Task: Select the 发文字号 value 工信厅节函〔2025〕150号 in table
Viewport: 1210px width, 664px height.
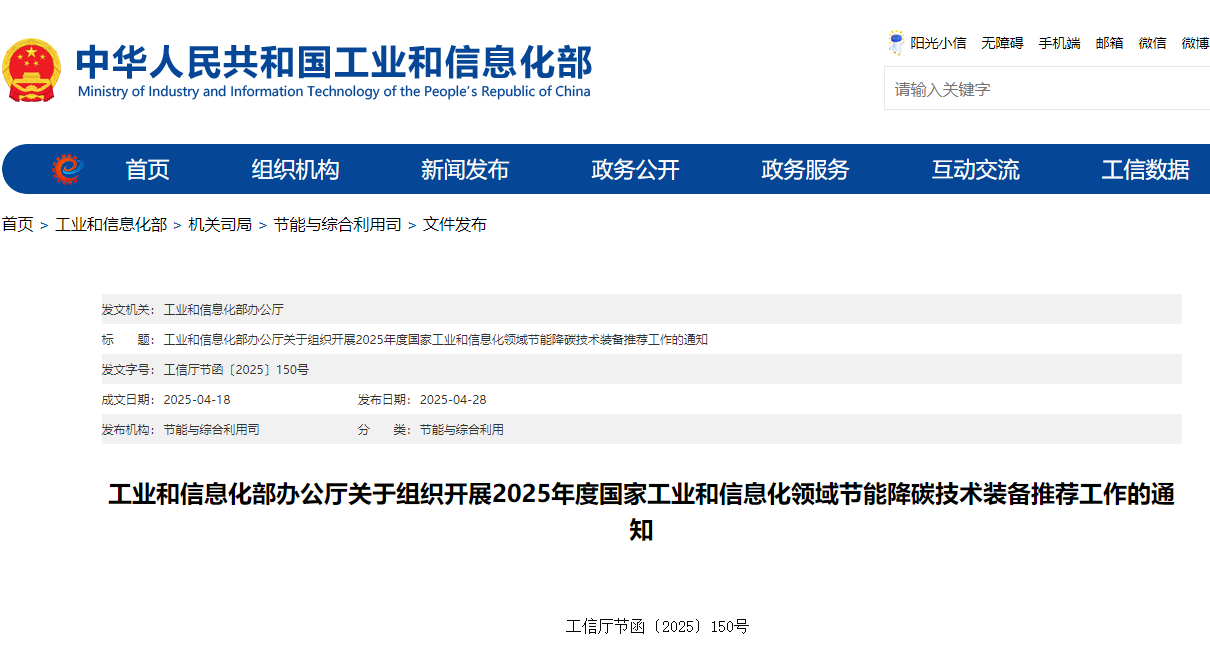Action: pyautogui.click(x=236, y=370)
